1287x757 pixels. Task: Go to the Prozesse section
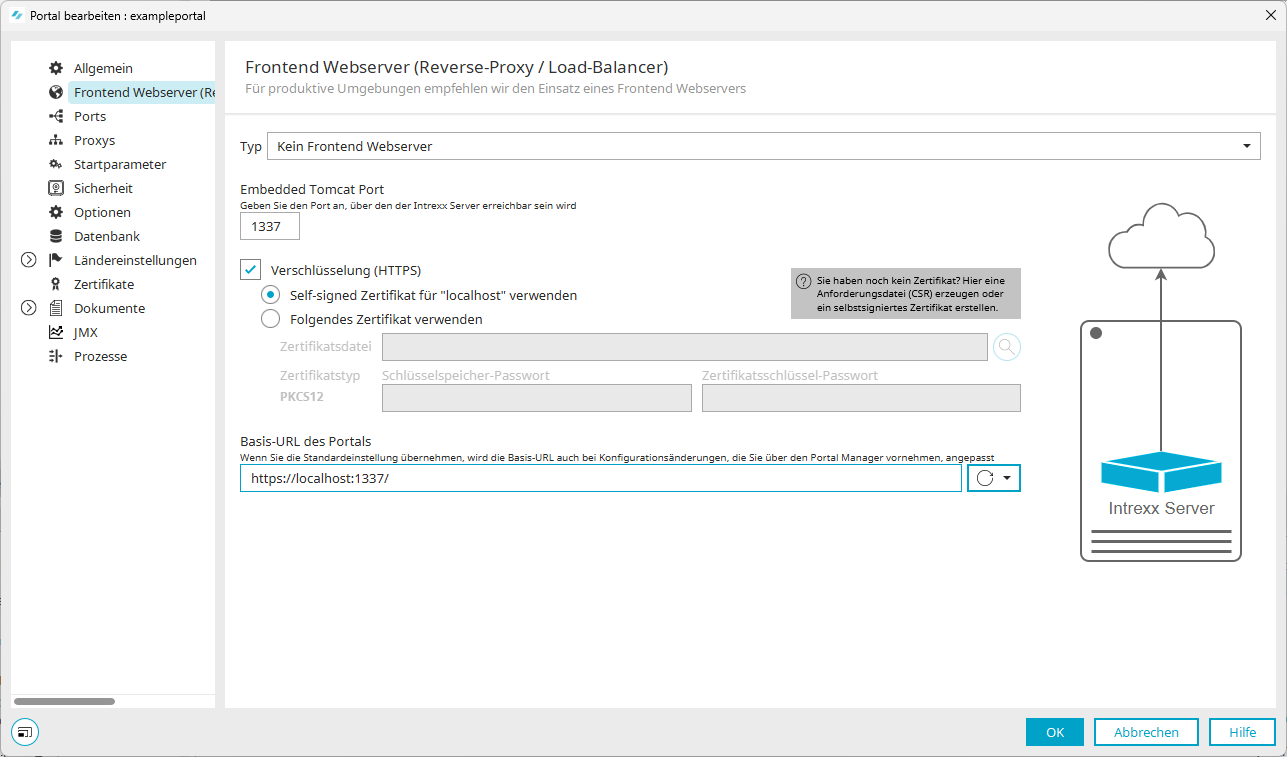pyautogui.click(x=100, y=356)
